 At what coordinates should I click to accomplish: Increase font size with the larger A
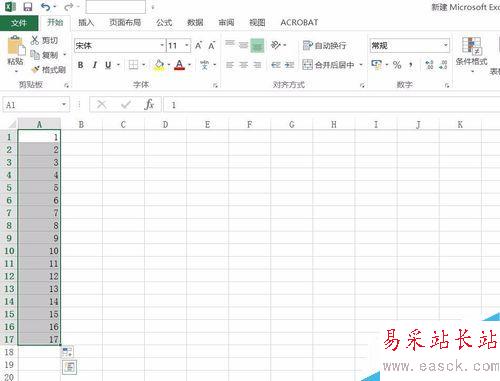(199, 46)
